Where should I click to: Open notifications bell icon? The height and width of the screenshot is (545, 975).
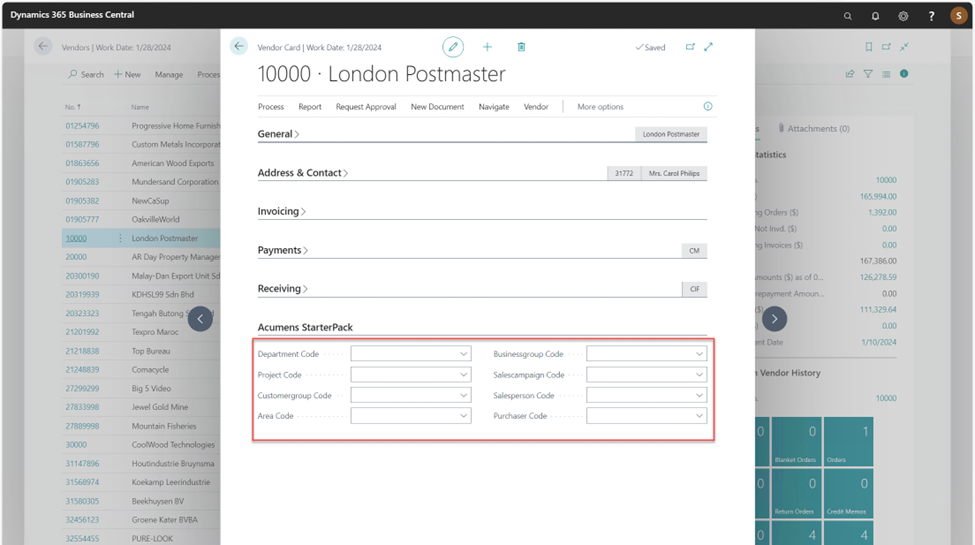click(x=875, y=16)
